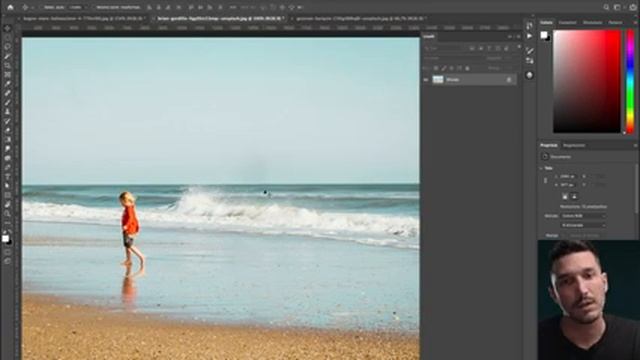Image resolution: width=640 pixels, height=360 pixels.
Task: Select the Hand tool
Action: [x=7, y=204]
